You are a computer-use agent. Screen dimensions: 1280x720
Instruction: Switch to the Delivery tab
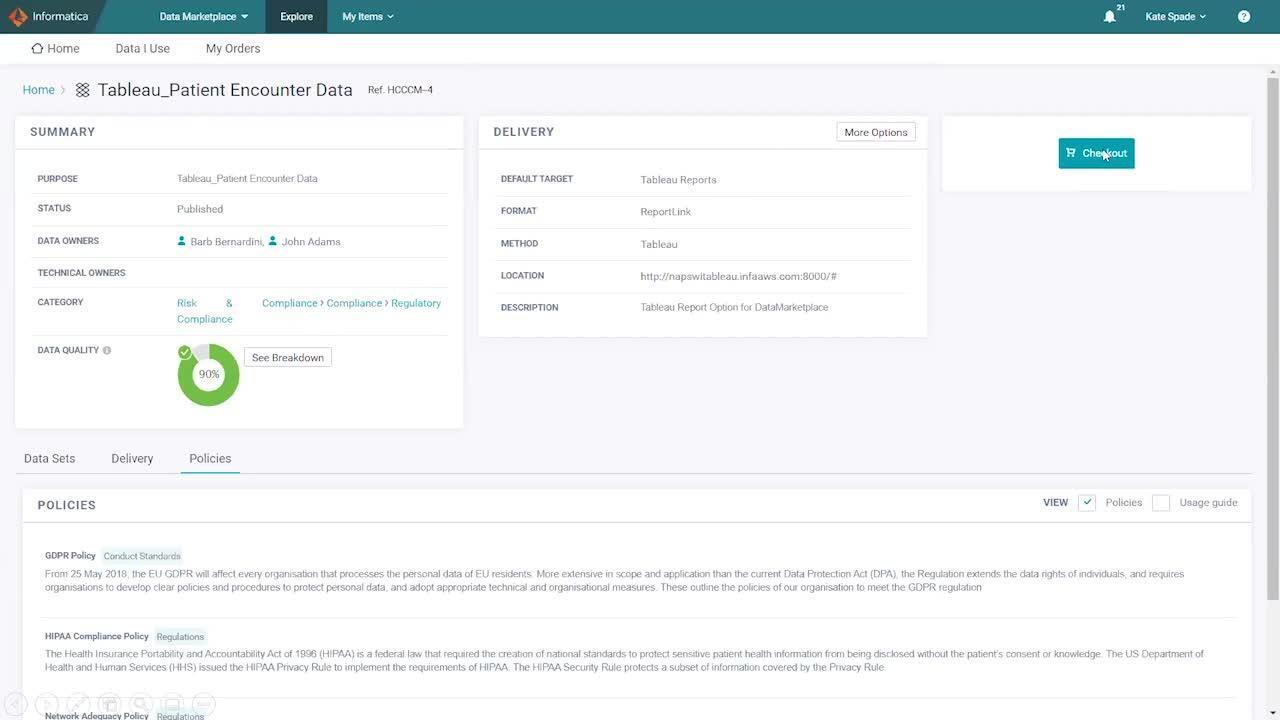(x=132, y=458)
